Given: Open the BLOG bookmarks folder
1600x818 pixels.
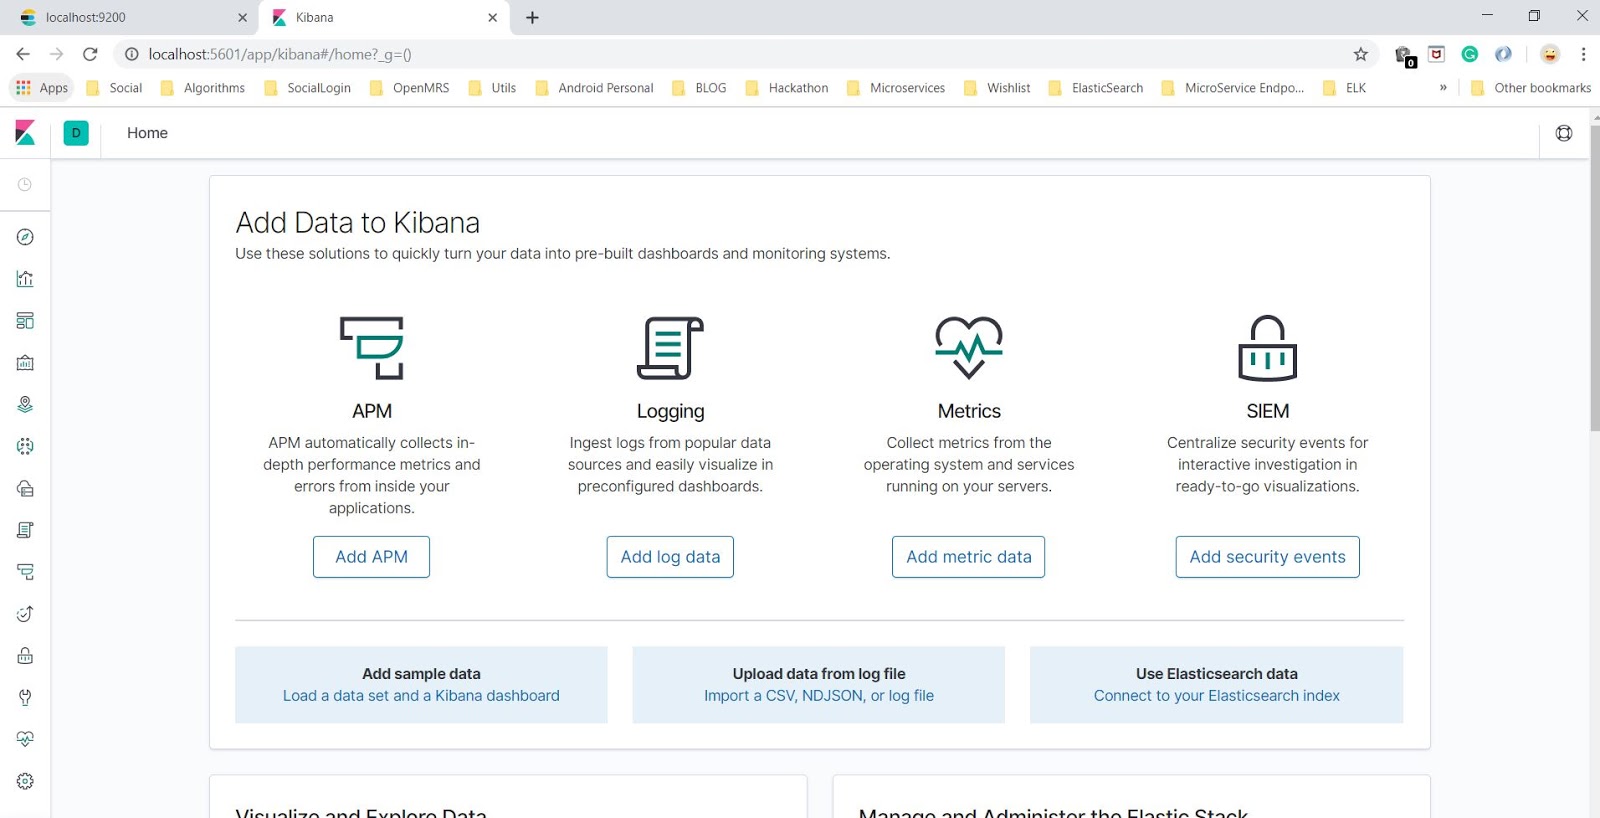Looking at the screenshot, I should [700, 88].
